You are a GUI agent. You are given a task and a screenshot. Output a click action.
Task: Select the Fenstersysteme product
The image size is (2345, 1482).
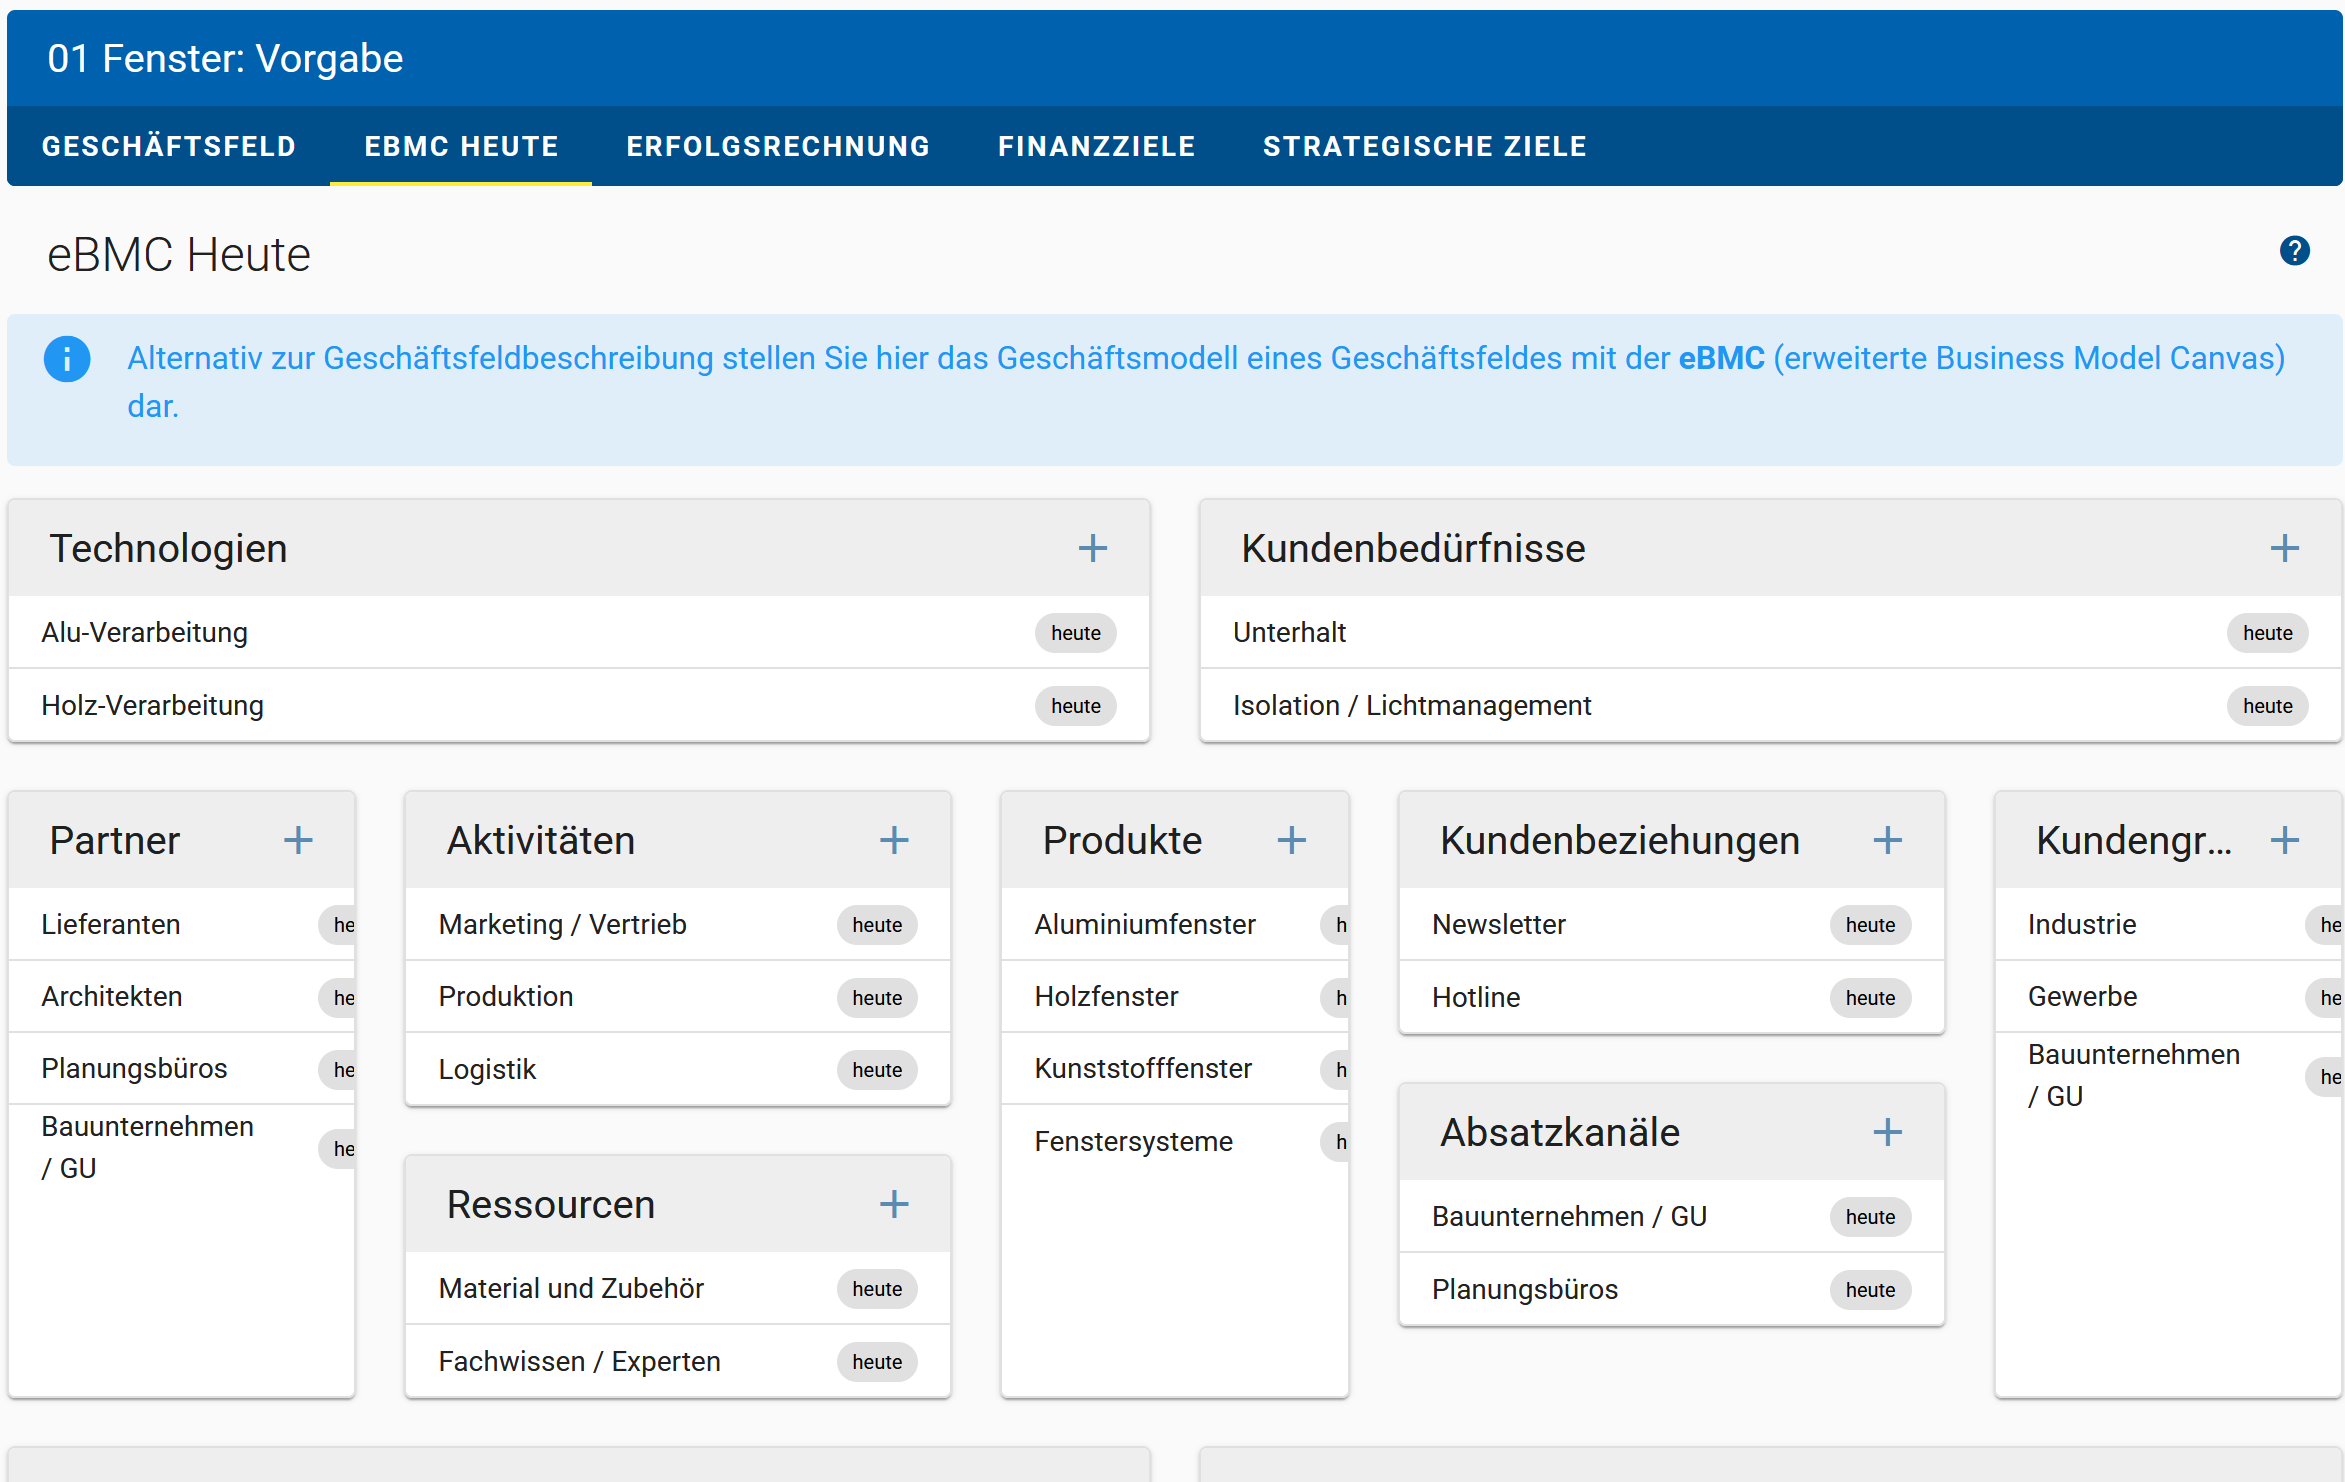click(x=1175, y=1142)
